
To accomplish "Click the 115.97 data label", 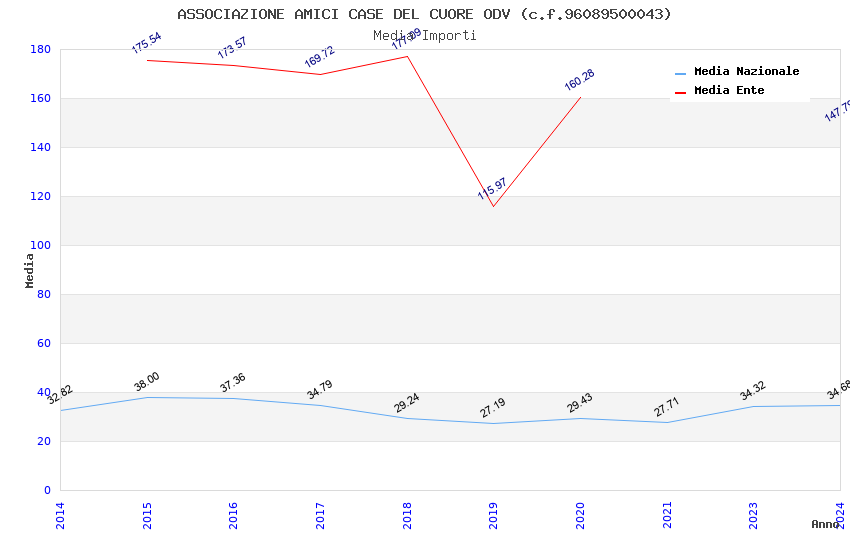I will (x=492, y=189).
